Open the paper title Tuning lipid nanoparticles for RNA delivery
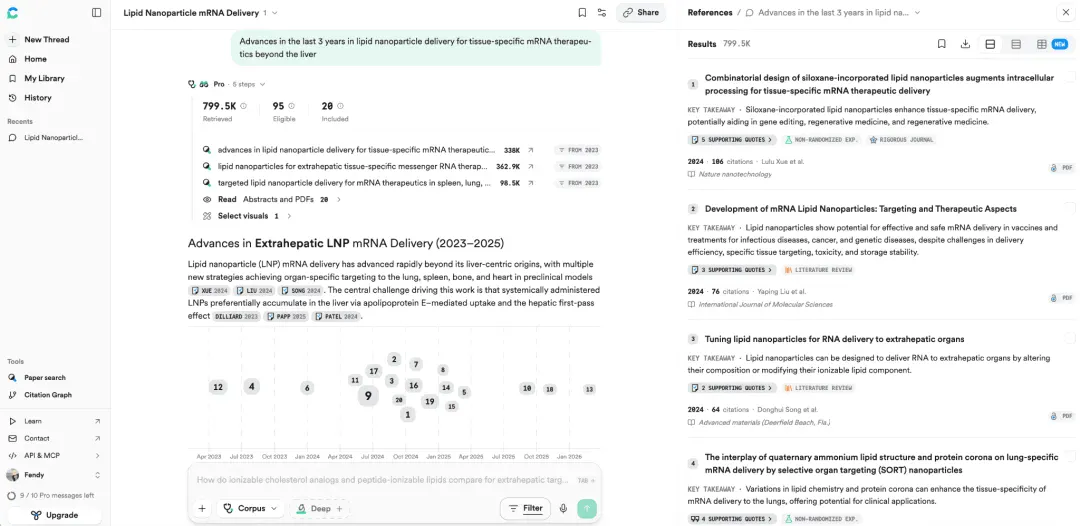The width and height of the screenshot is (1080, 526). 834,339
